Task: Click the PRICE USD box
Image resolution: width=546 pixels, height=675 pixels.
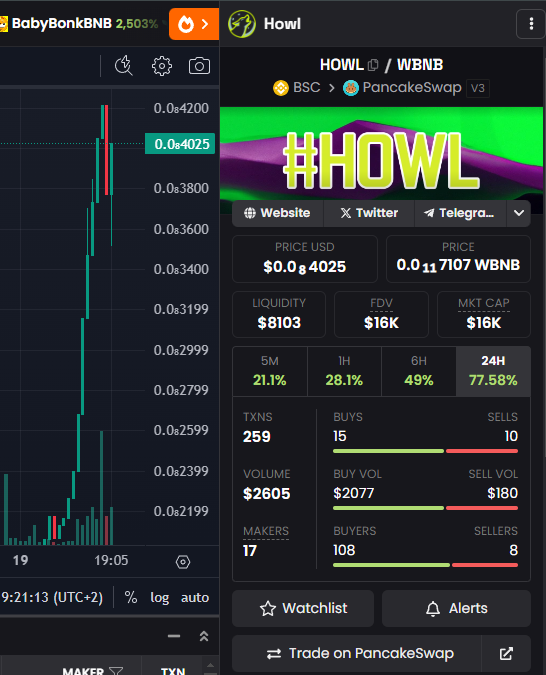Action: coord(305,259)
